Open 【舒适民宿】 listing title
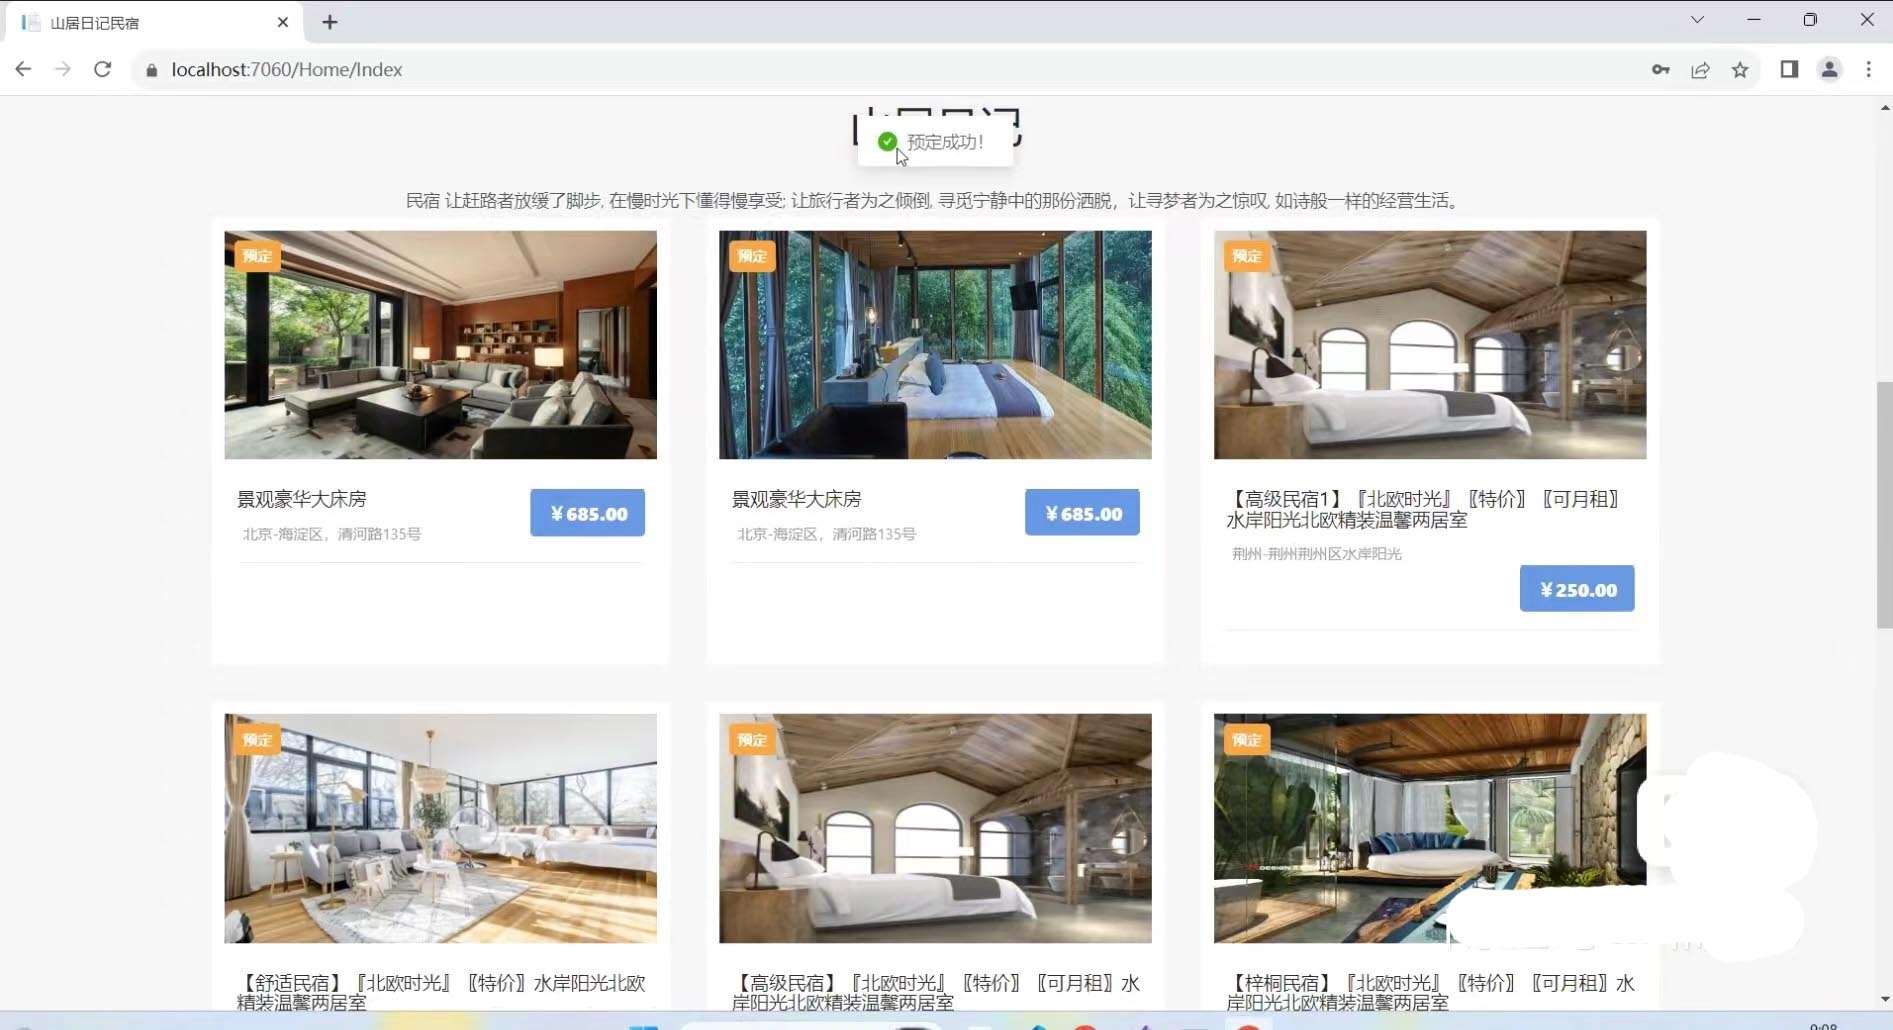The height and width of the screenshot is (1030, 1893). [x=441, y=992]
